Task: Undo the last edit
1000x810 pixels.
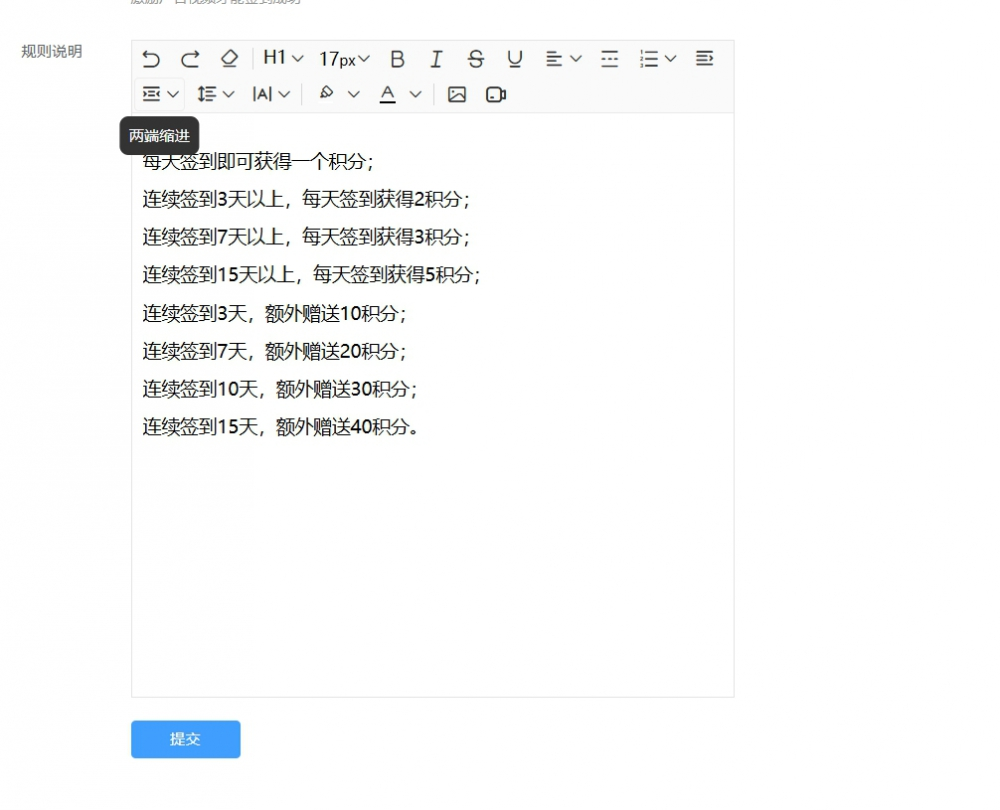Action: [x=151, y=59]
